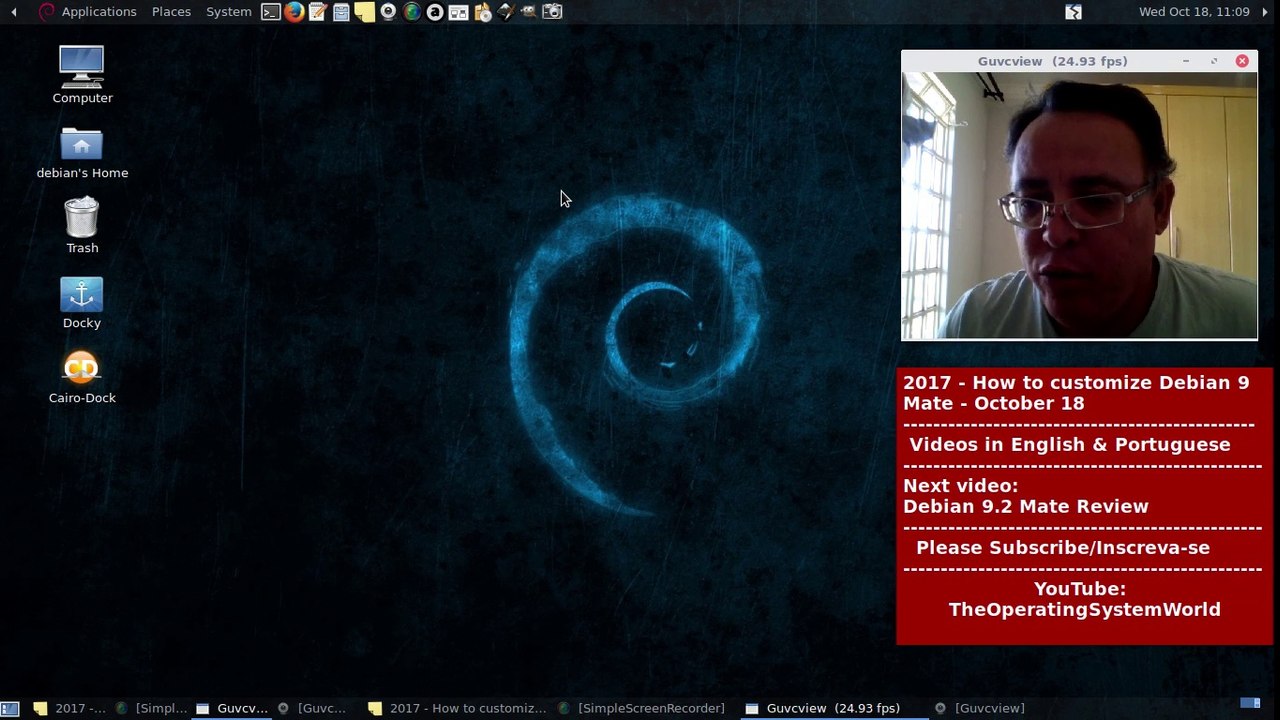This screenshot has width=1280, height=720.
Task: Click the red sticky note with video info
Action: 1085,506
